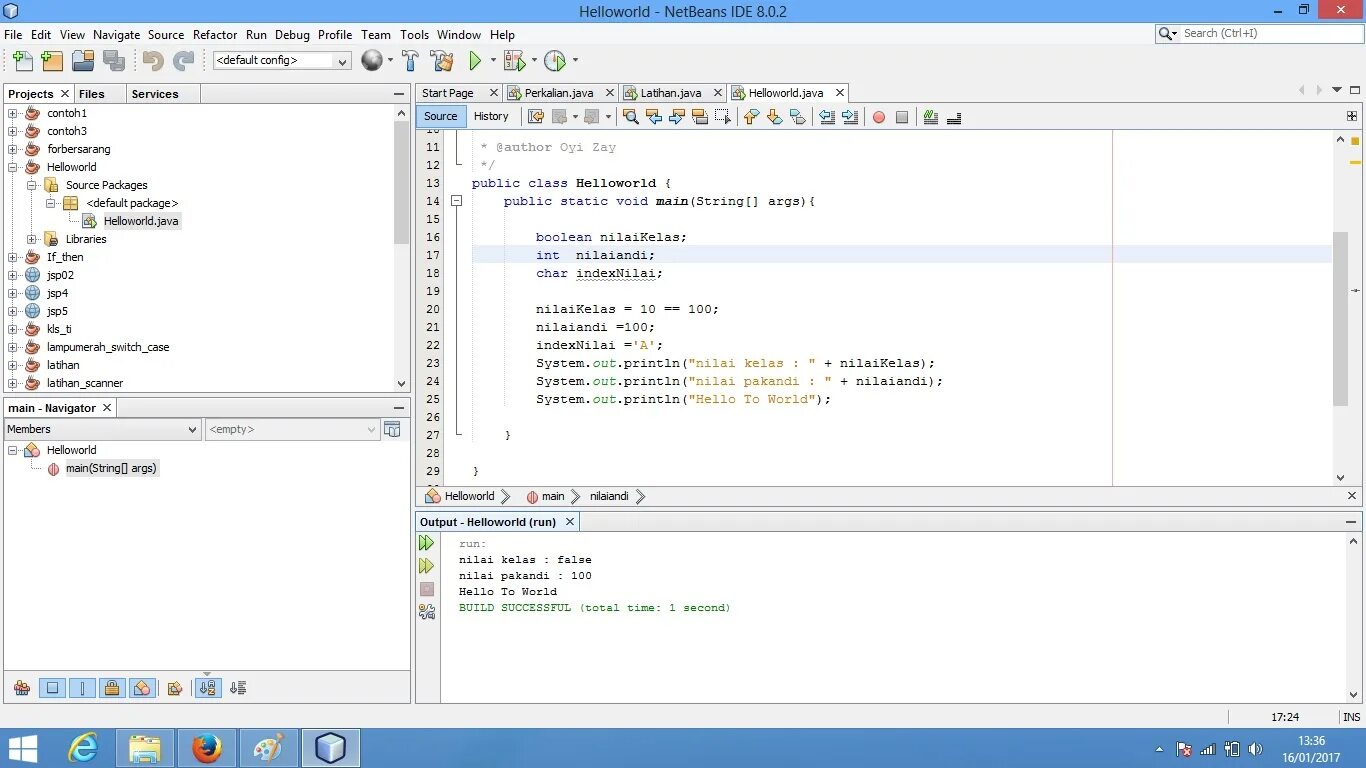Viewport: 1366px width, 768px height.
Task: Open the Run Project dropdown arrow
Action: tap(491, 61)
